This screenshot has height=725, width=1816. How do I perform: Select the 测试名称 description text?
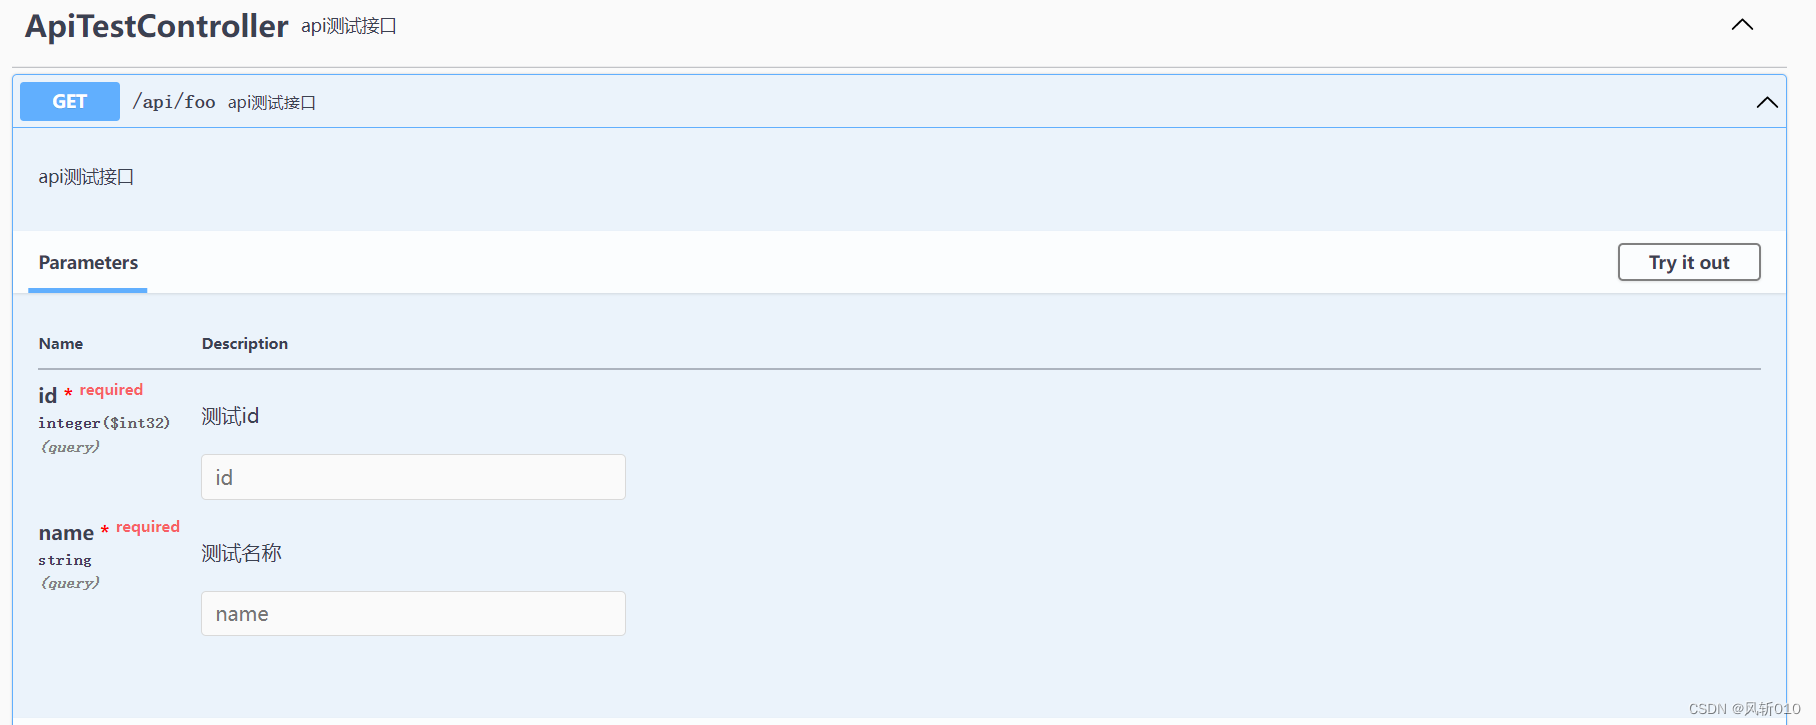pos(241,552)
